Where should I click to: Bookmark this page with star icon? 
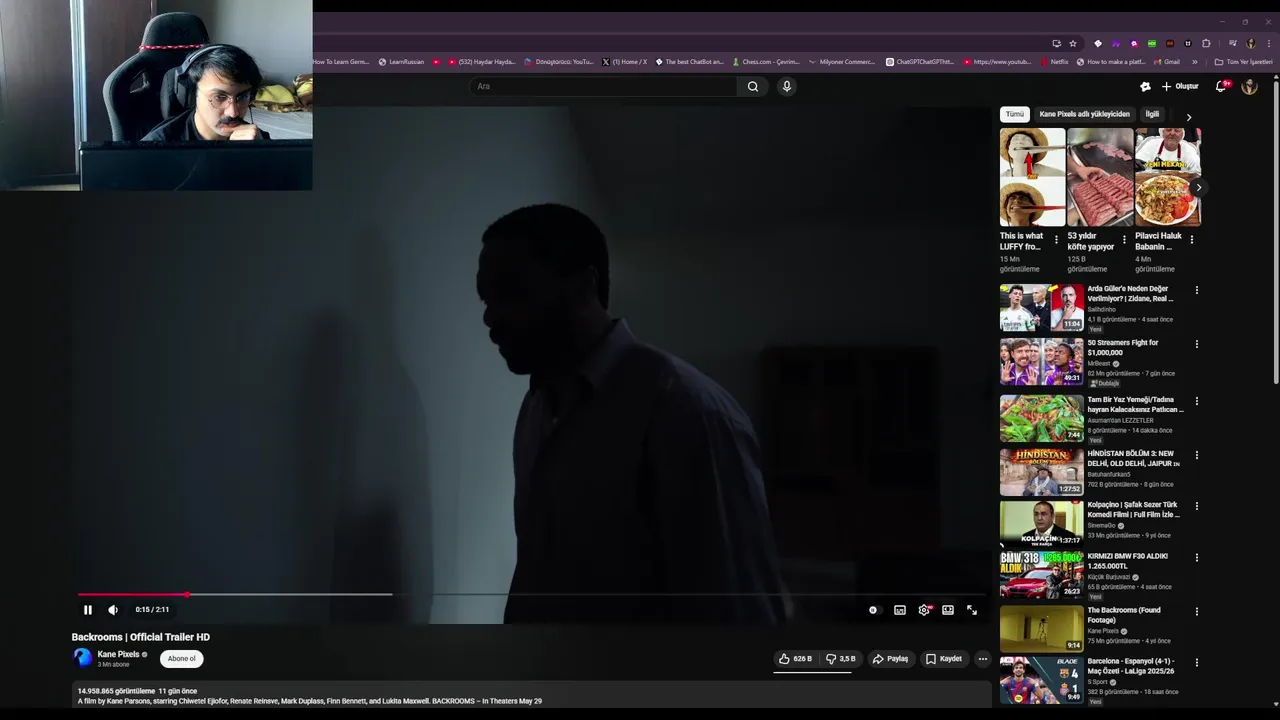coord(1073,43)
